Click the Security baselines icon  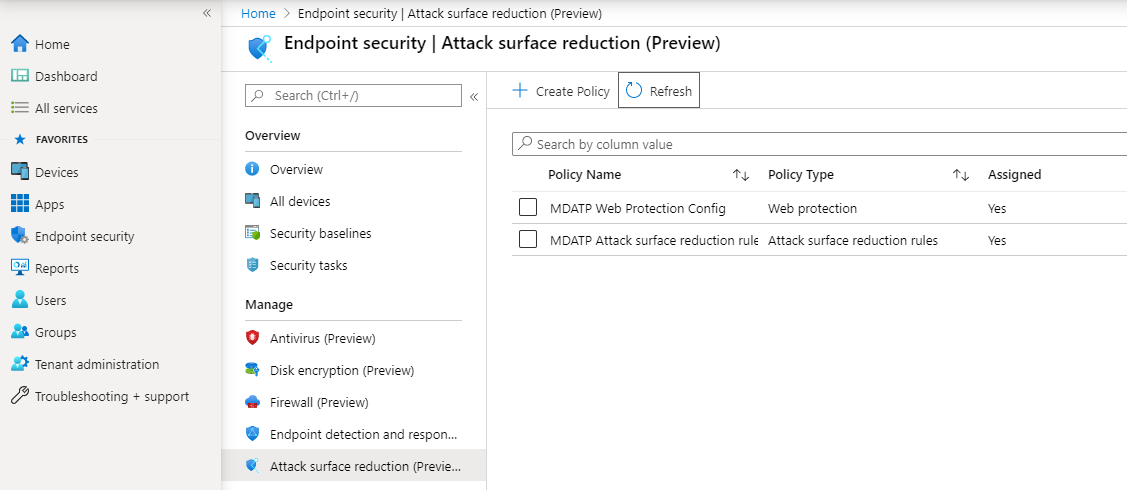pos(253,233)
